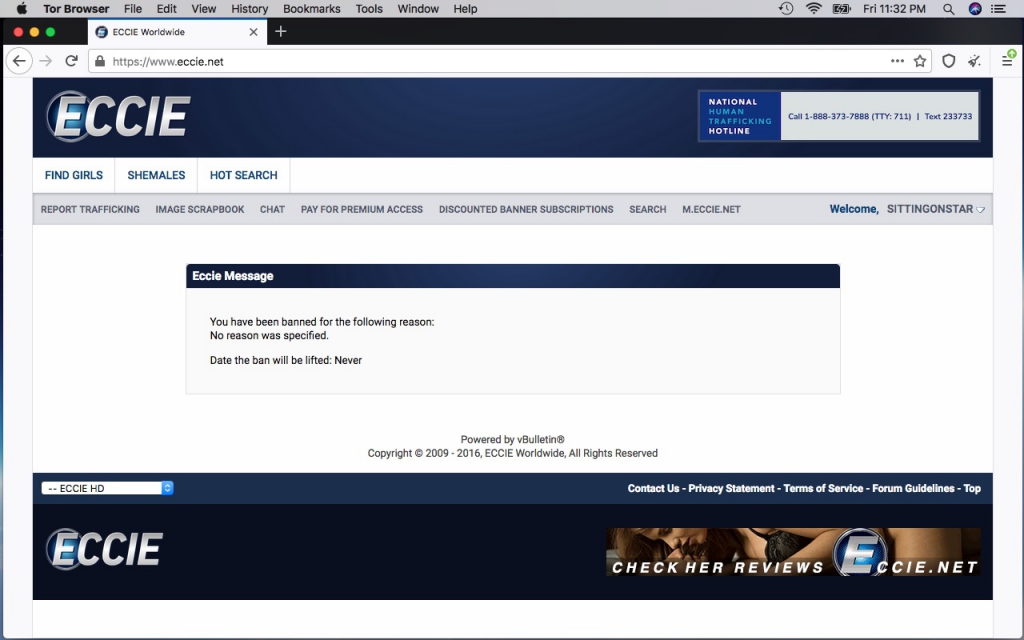Open DISCOUNTED BANNER SUBSCRIPTIONS link
The image size is (1024, 640).
pos(526,209)
